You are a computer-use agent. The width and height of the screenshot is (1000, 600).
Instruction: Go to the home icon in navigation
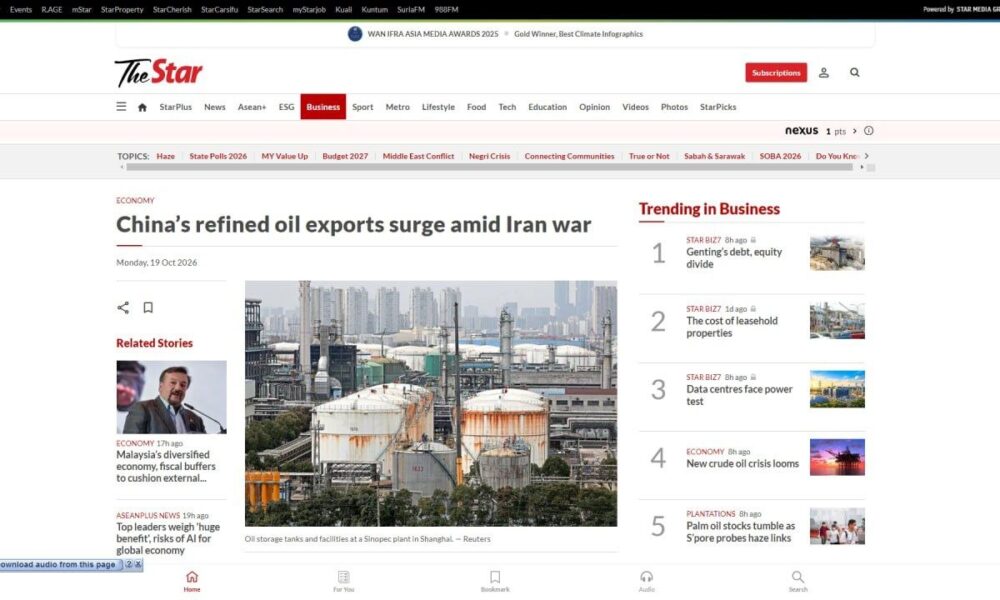coord(142,107)
